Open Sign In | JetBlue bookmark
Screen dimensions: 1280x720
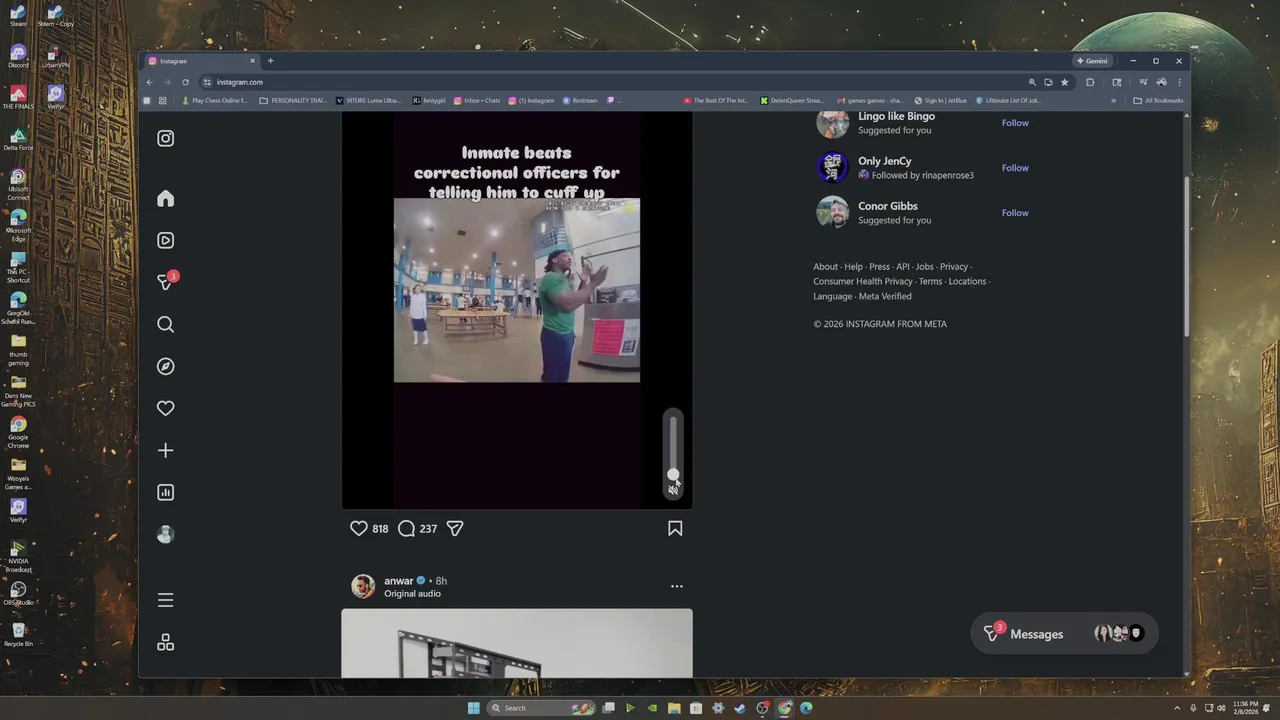pyautogui.click(x=941, y=100)
